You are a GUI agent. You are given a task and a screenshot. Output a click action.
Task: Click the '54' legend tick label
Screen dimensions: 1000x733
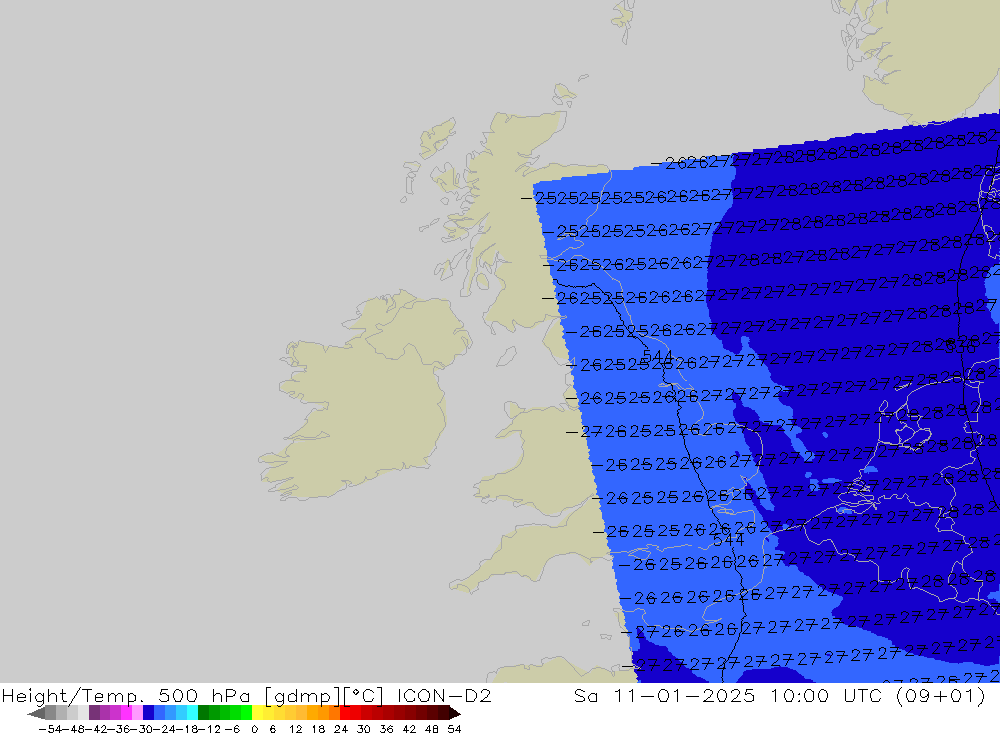tap(454, 729)
